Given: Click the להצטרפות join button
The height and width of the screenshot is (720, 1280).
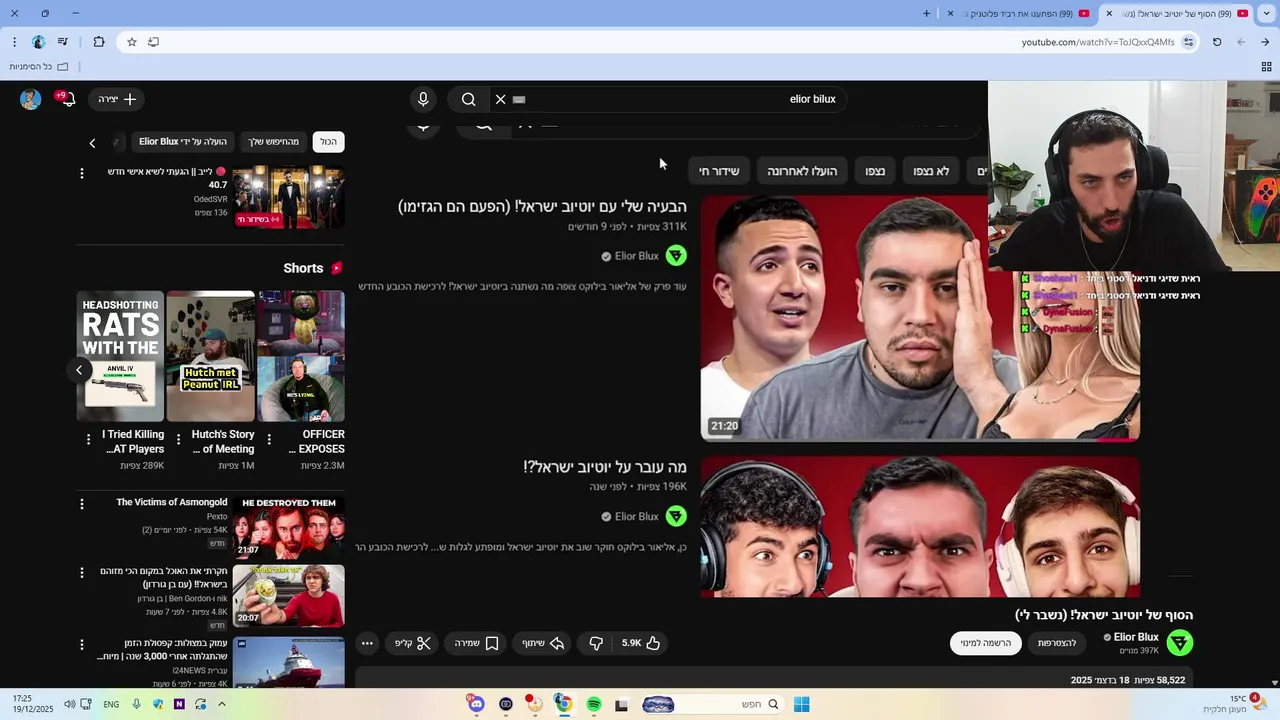Looking at the screenshot, I should point(1057,643).
